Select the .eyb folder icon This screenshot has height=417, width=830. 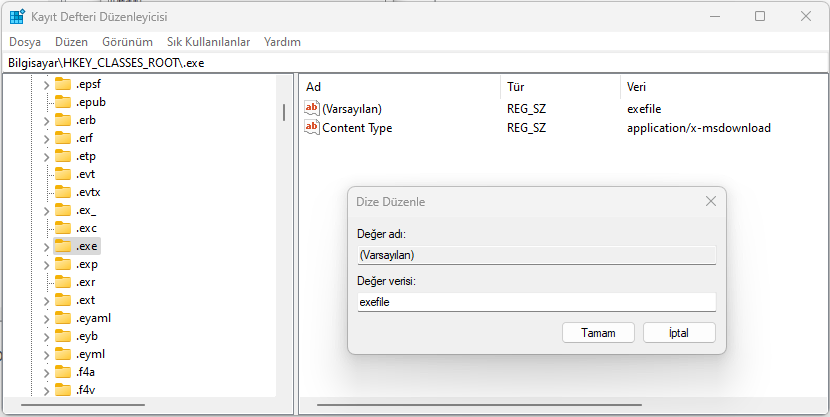tap(63, 336)
